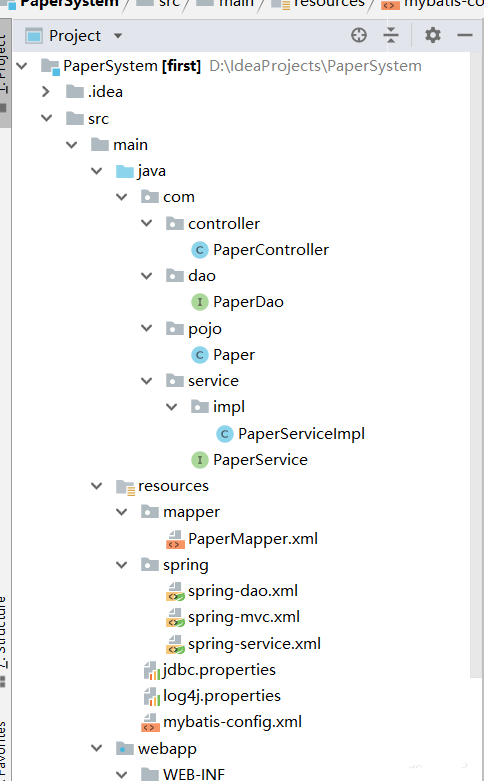The width and height of the screenshot is (484, 781).
Task: Select mybatis-config.xml file
Action: point(232,722)
